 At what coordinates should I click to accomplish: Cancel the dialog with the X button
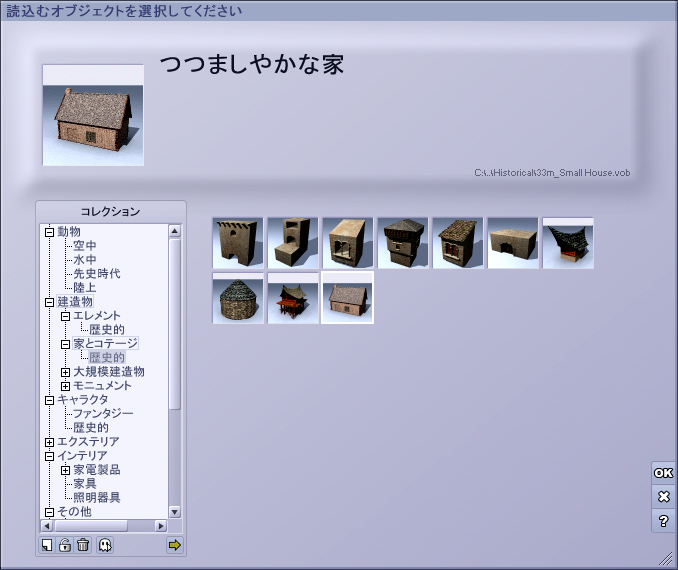(x=663, y=496)
